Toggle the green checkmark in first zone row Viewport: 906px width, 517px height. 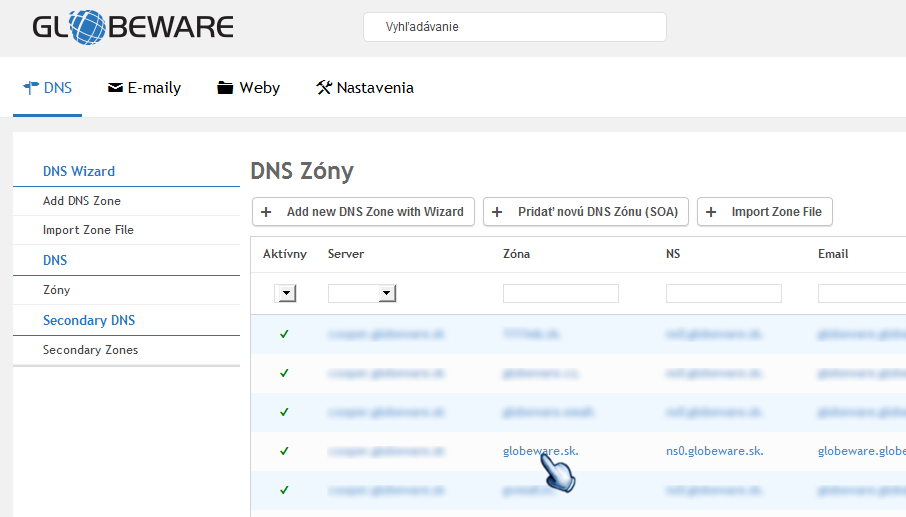[284, 334]
